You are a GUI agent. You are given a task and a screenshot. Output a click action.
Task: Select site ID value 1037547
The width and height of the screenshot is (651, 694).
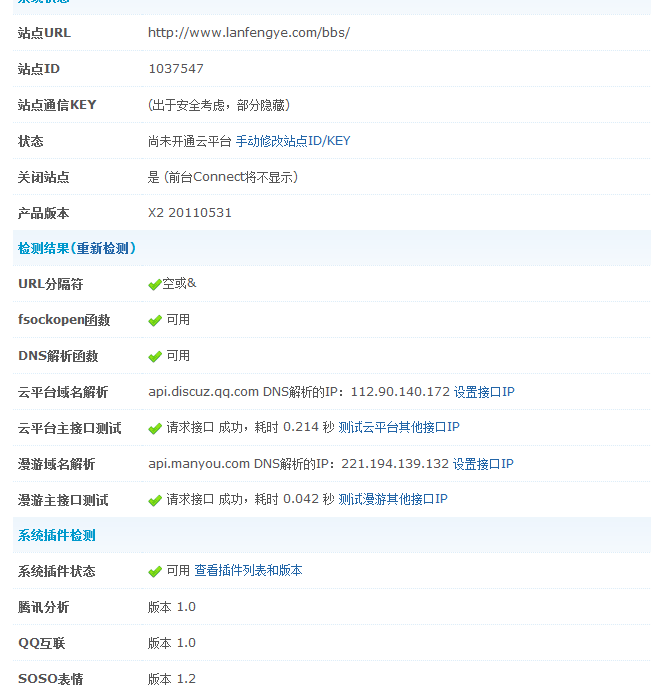(176, 69)
